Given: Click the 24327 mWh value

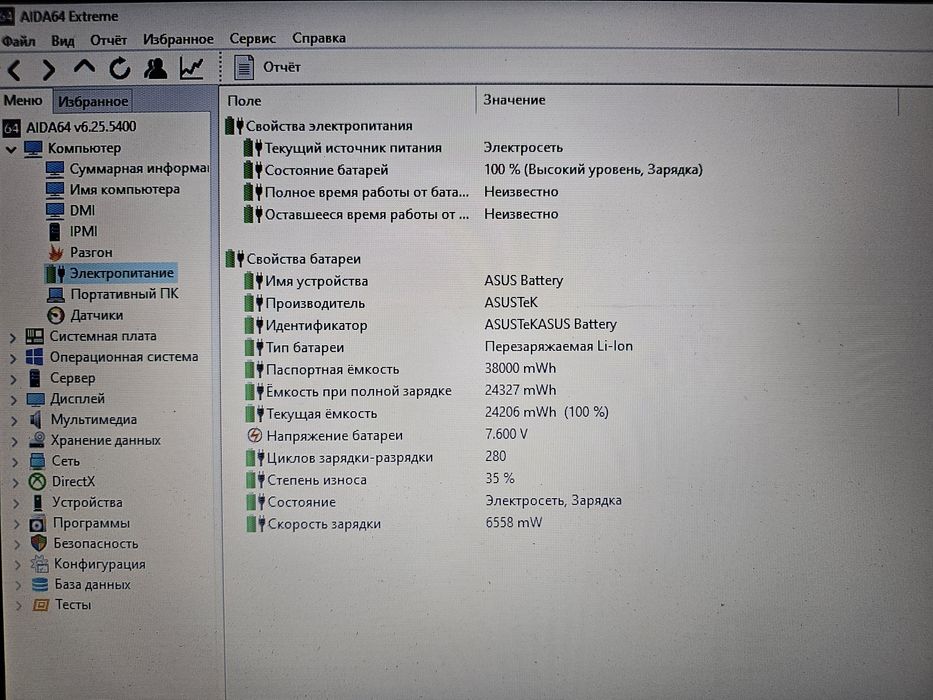Looking at the screenshot, I should tap(520, 390).
